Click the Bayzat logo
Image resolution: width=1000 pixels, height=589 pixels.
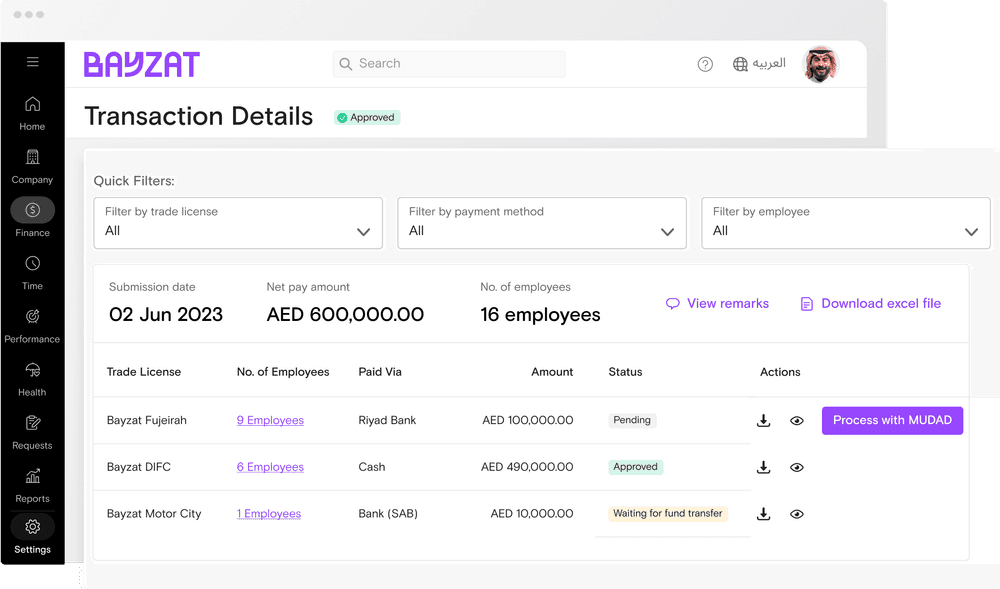pos(142,64)
